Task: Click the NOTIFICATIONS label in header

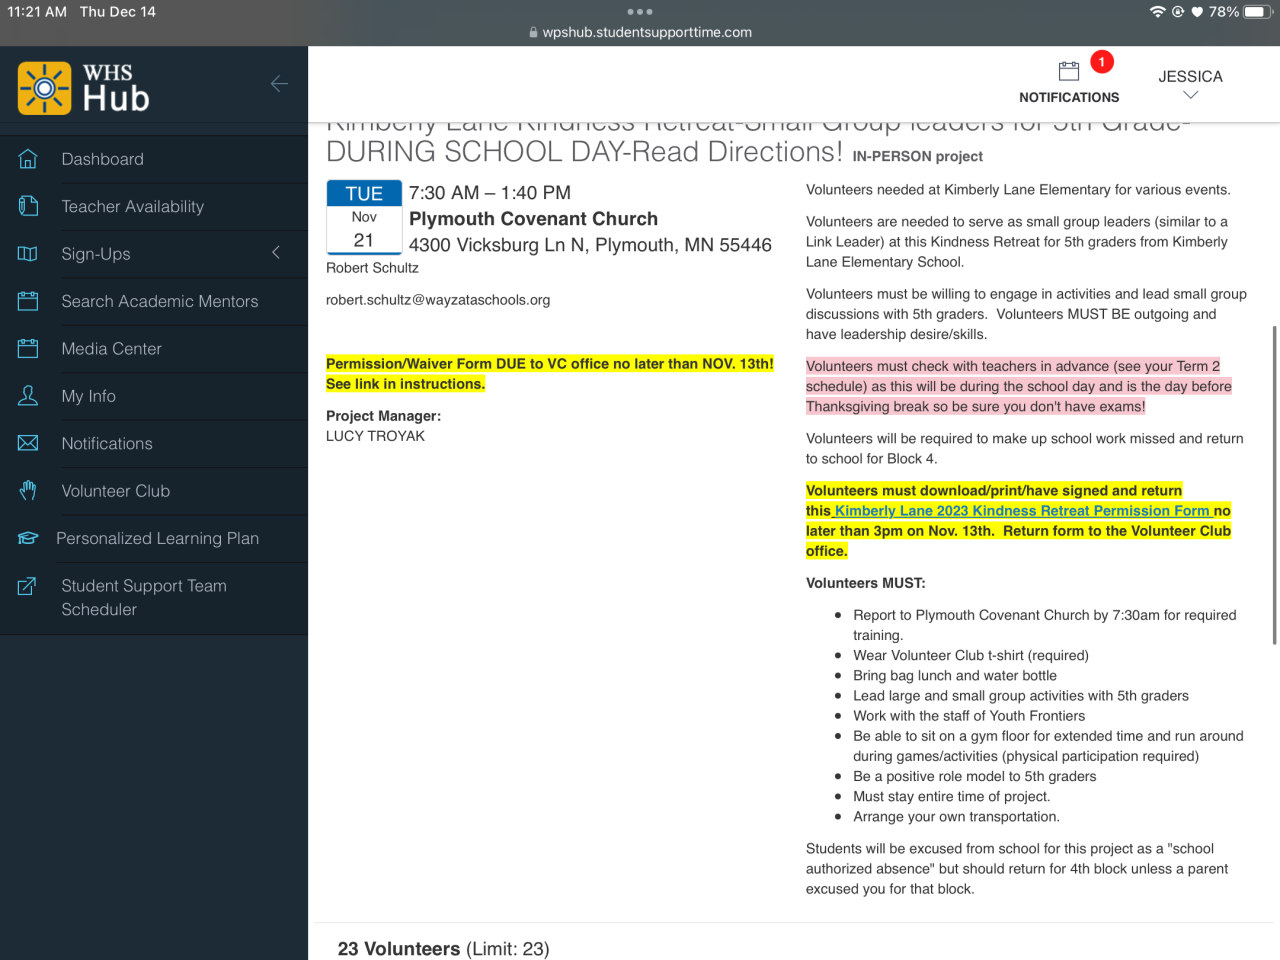Action: (x=1069, y=97)
